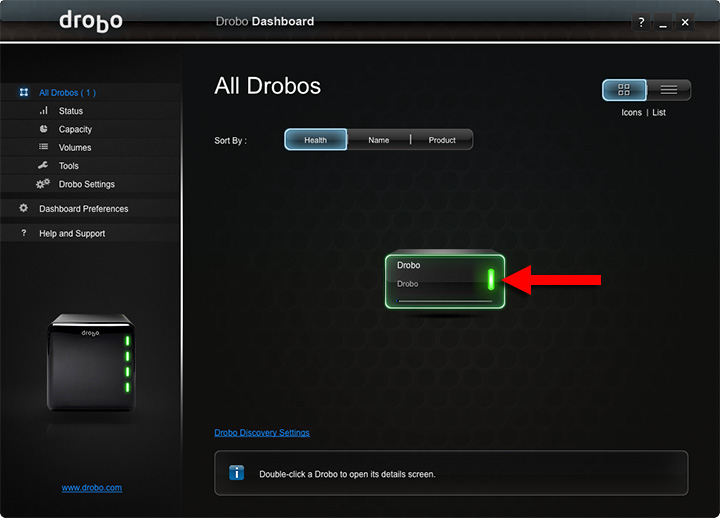The image size is (720, 518).
Task: Click the blue info icon in the message bar
Action: 236,473
